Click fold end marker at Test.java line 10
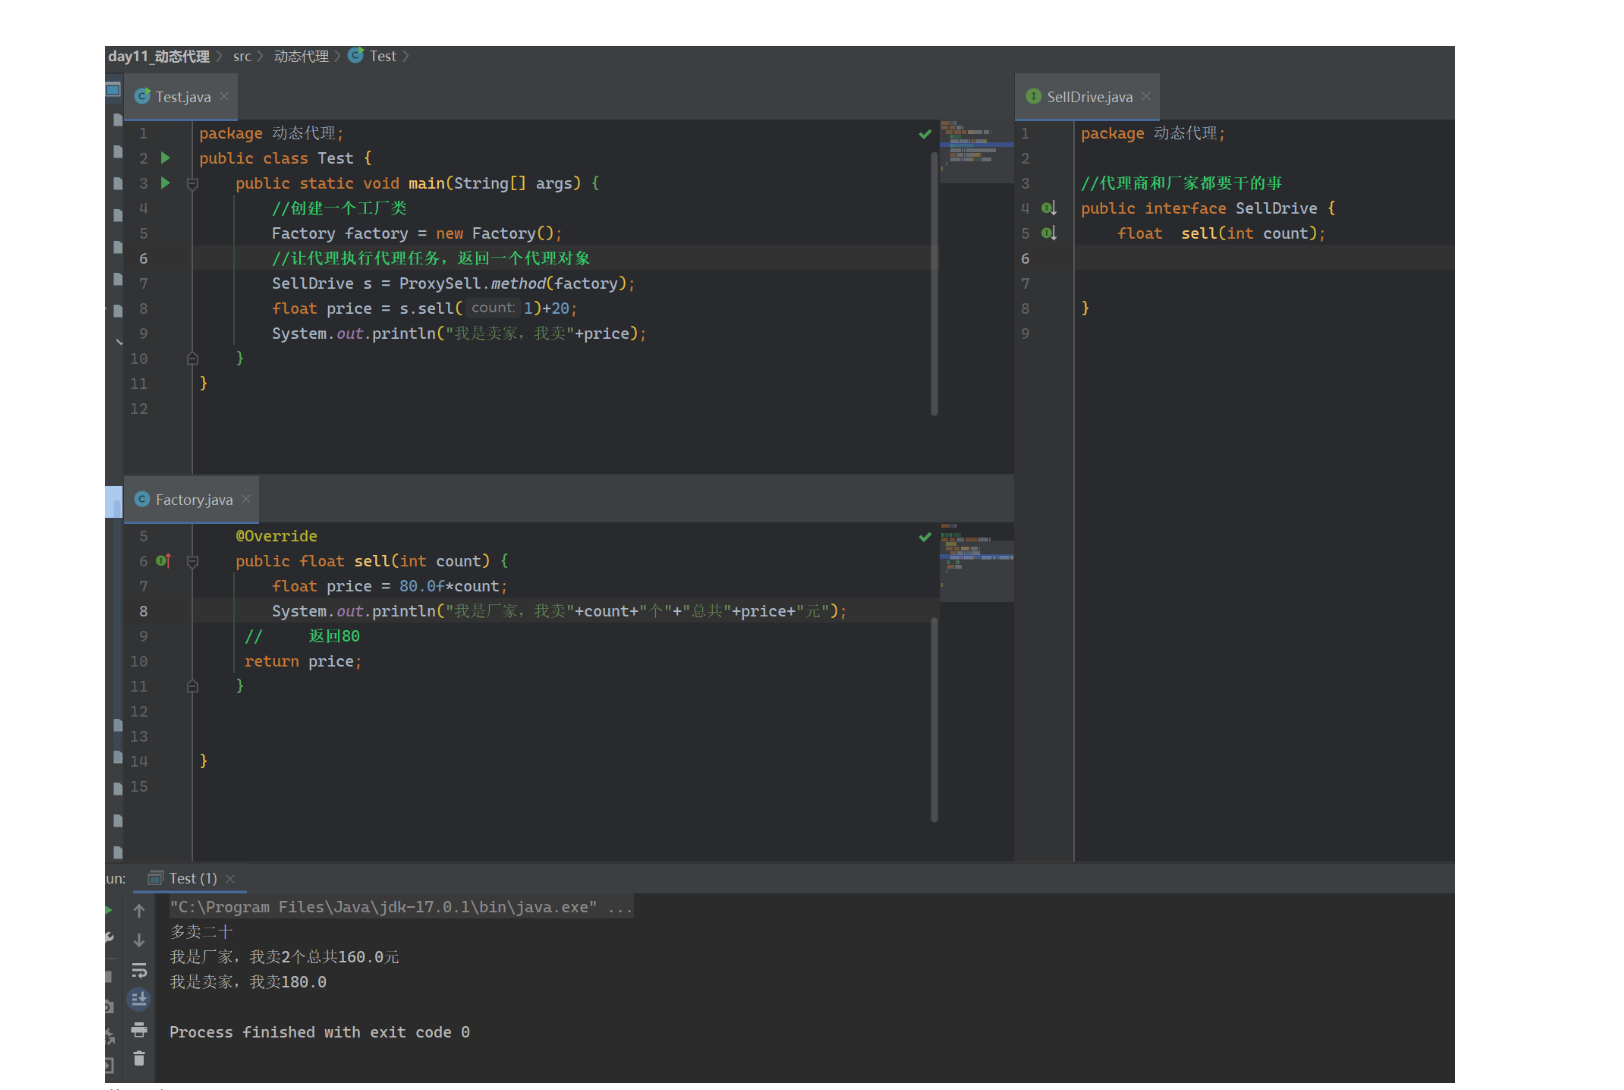Viewport: 1624px width, 1090px height. tap(193, 359)
